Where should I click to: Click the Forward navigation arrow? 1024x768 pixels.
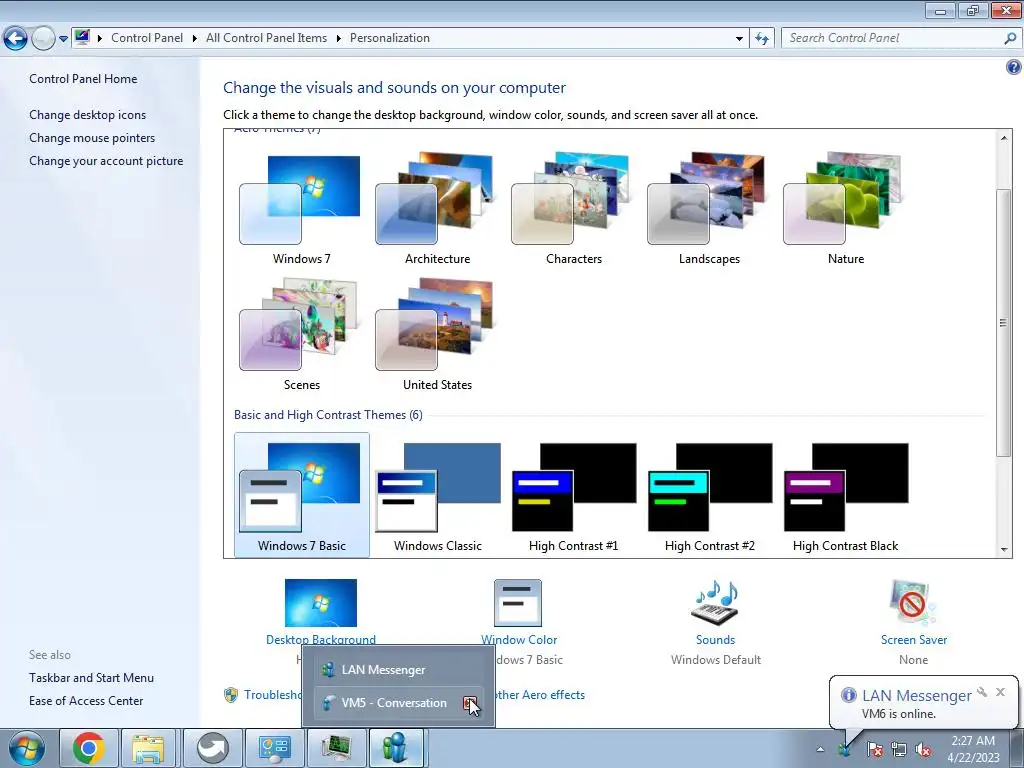(x=43, y=39)
